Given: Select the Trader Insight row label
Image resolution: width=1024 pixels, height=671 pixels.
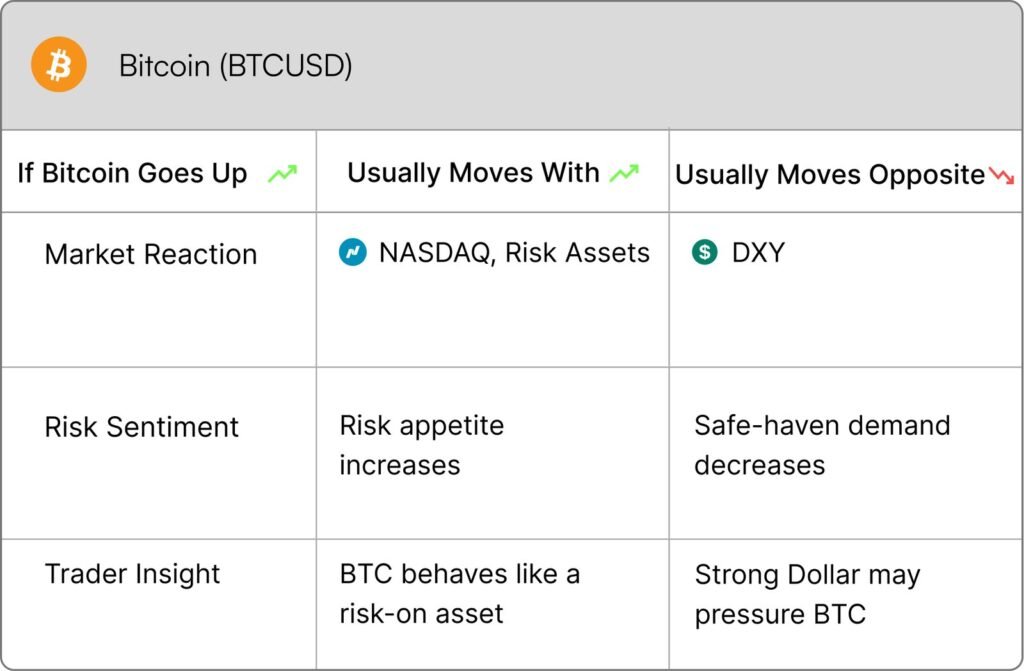Looking at the screenshot, I should pyautogui.click(x=133, y=574).
